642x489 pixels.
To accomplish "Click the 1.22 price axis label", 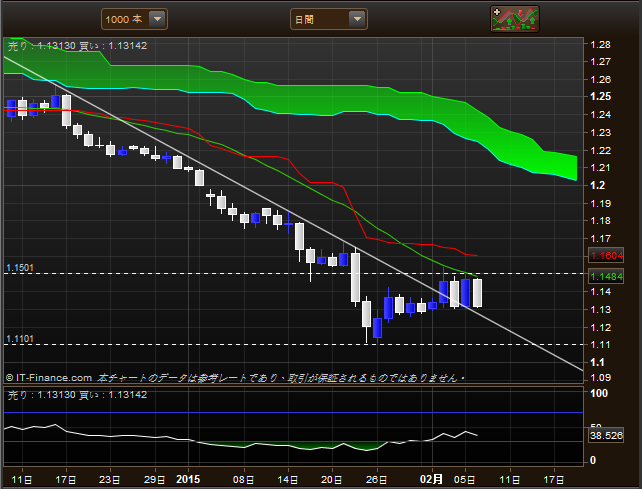I will point(600,150).
